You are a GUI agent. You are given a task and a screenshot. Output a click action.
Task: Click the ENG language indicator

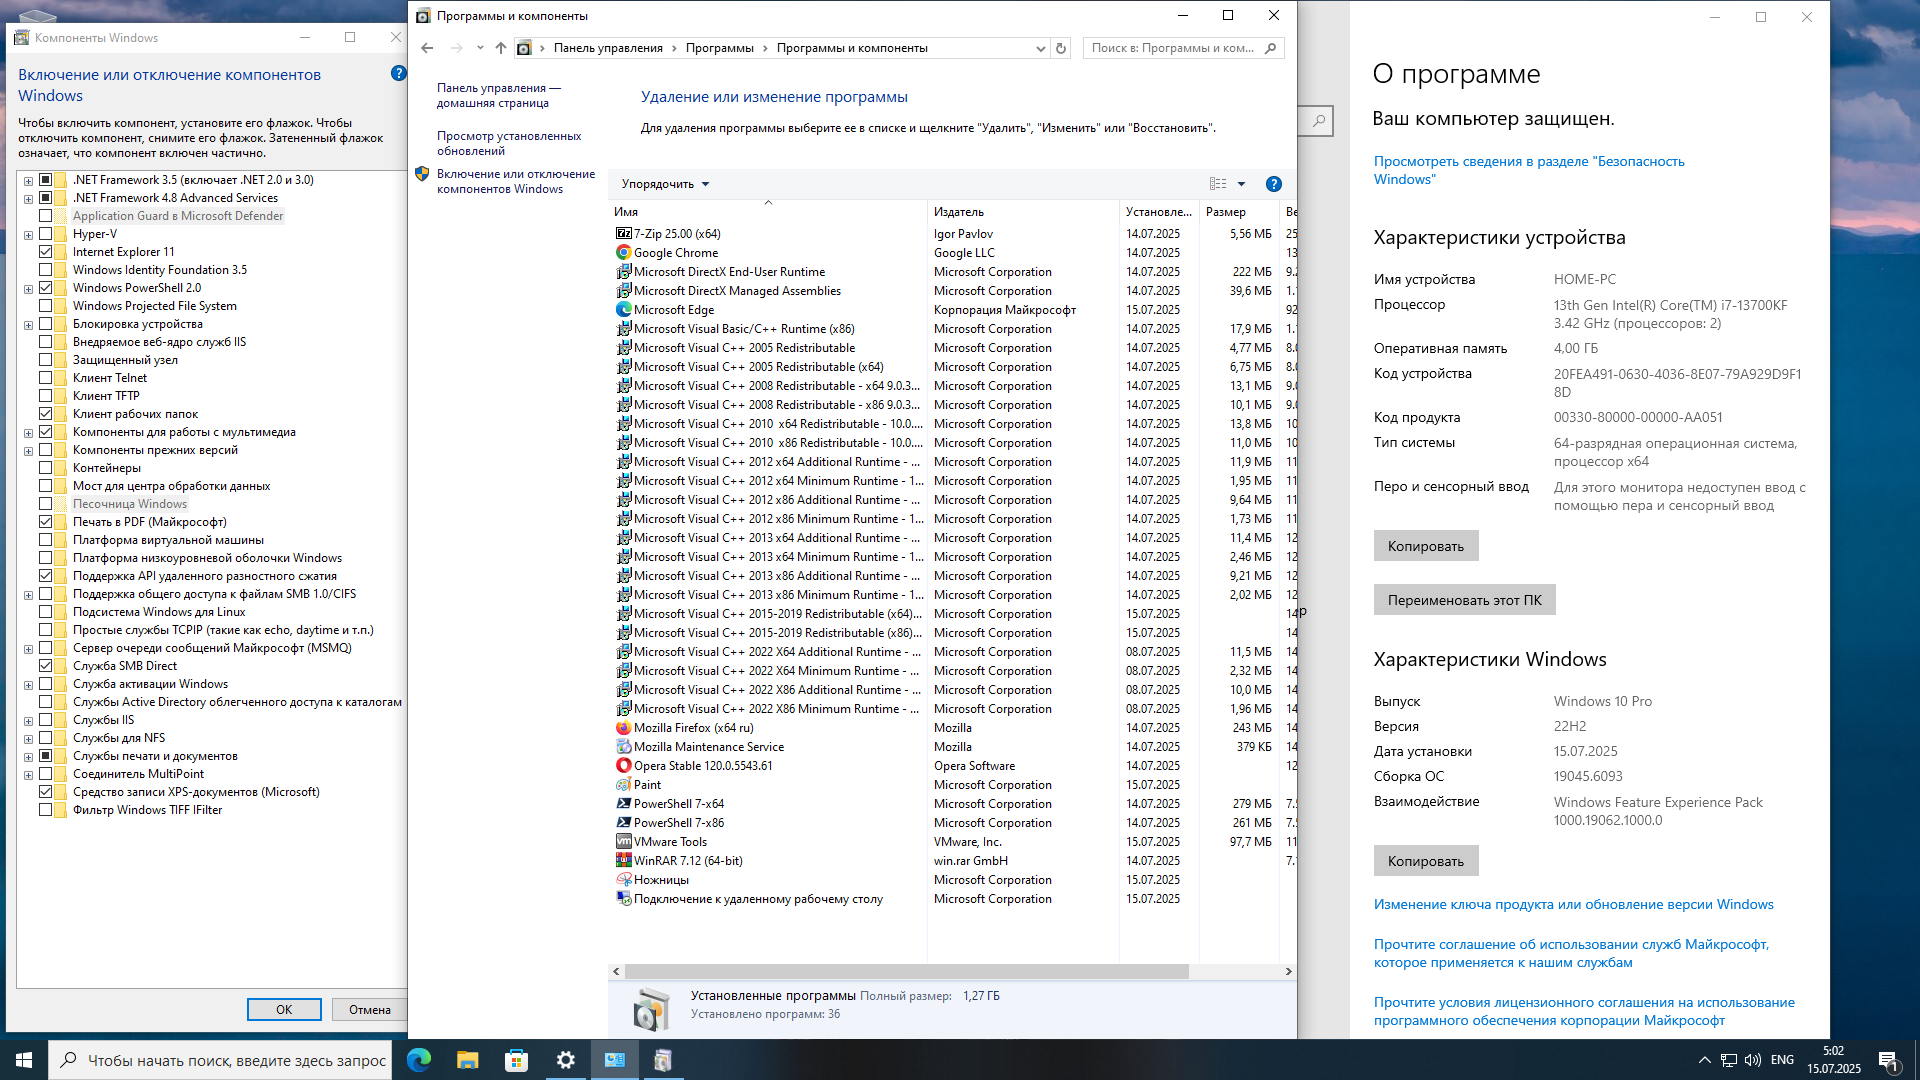pos(1782,1060)
